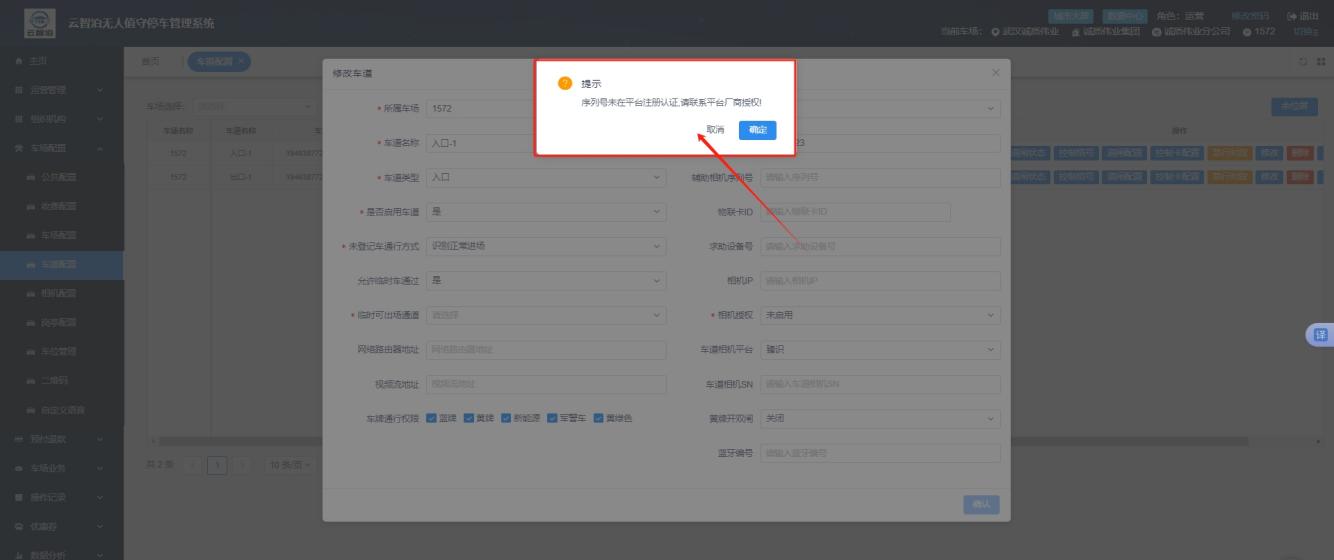Click the 求助设备号 input field
Image resolution: width=1334 pixels, height=560 pixels.
880,246
